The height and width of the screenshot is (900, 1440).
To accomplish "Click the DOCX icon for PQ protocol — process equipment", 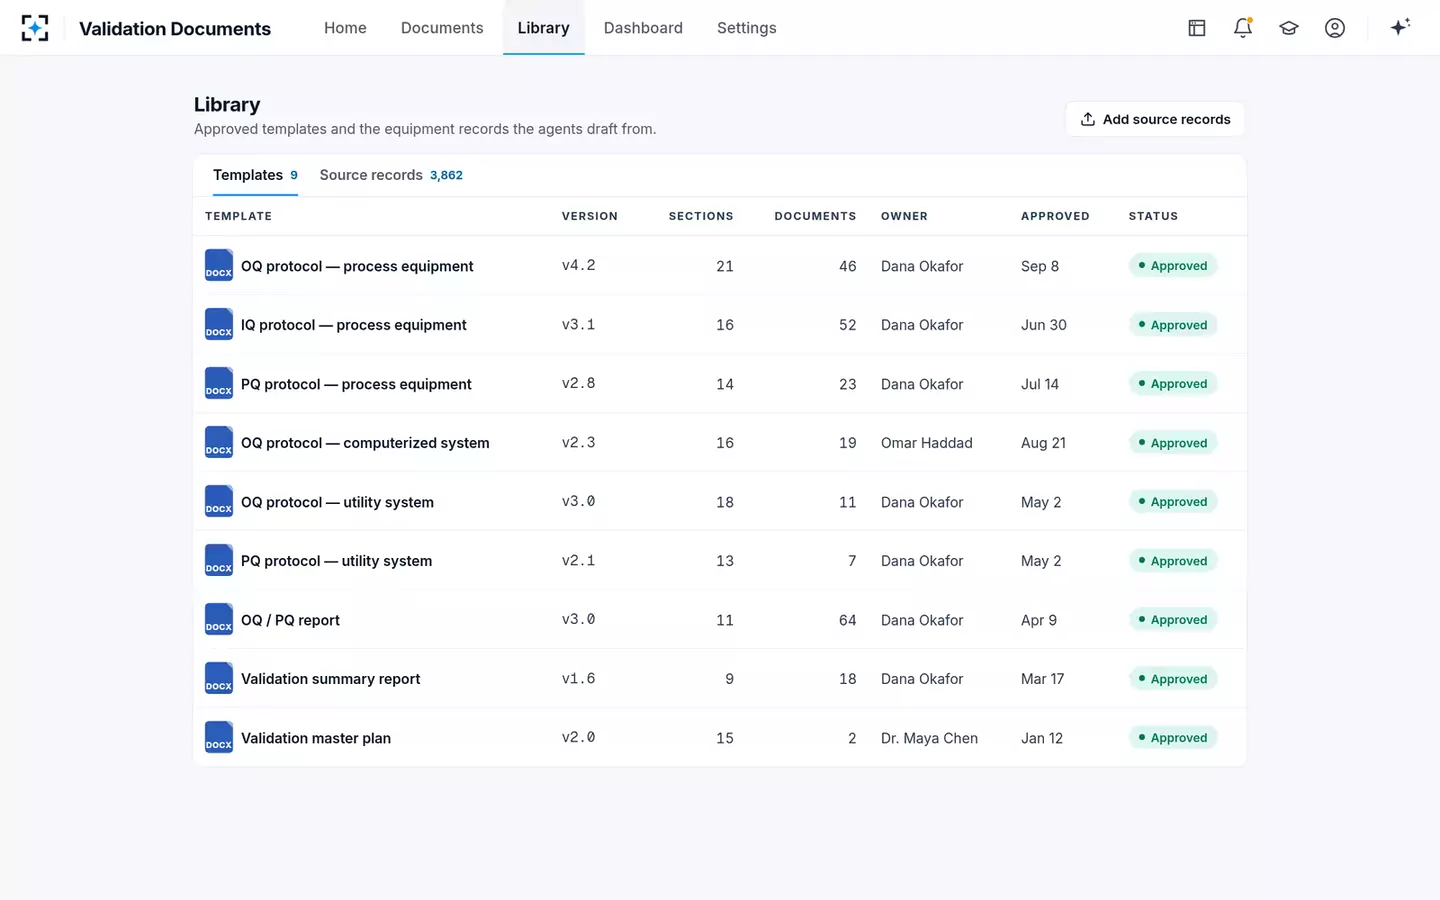I will [219, 384].
